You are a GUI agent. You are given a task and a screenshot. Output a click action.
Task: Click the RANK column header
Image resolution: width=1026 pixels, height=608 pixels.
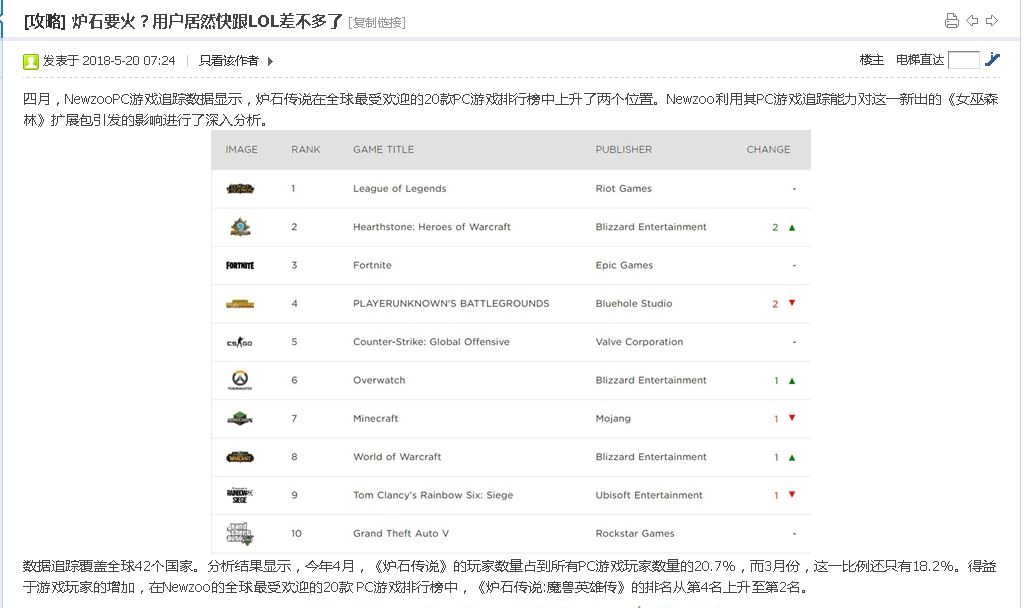coord(306,149)
